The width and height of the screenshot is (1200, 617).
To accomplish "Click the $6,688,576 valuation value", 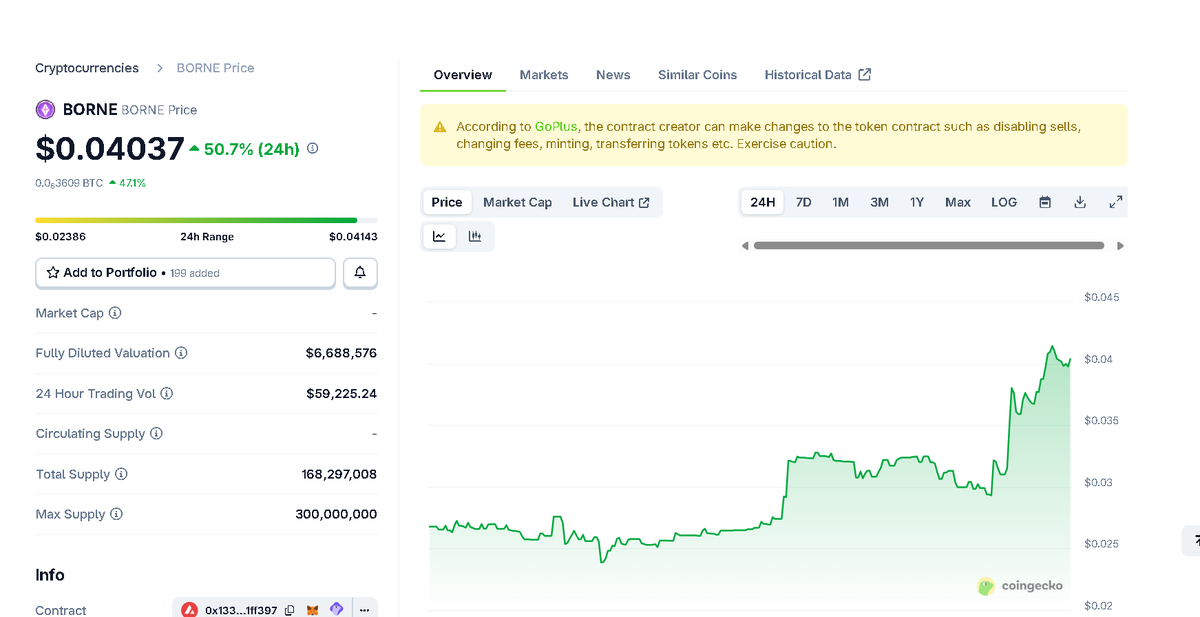I will click(x=341, y=353).
